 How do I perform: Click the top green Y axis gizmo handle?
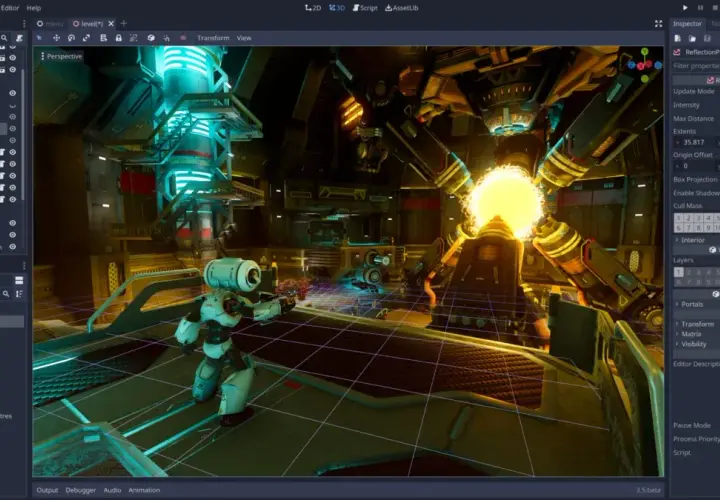tap(645, 51)
